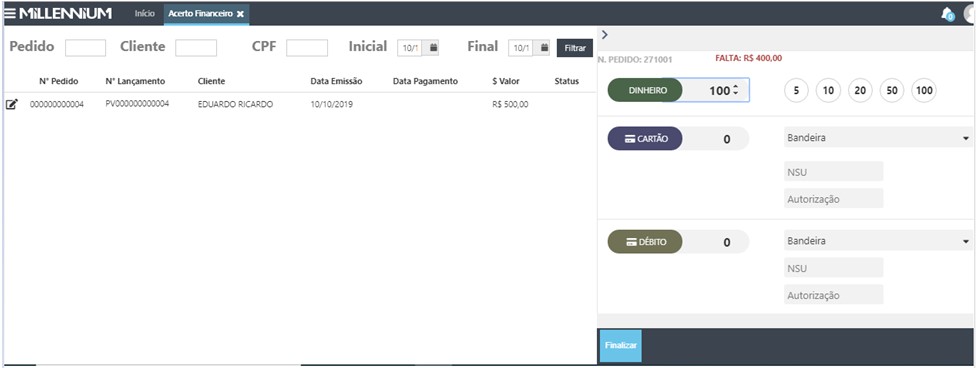Focus the Cartão NSU field
The width and height of the screenshot is (977, 368).
(x=834, y=171)
